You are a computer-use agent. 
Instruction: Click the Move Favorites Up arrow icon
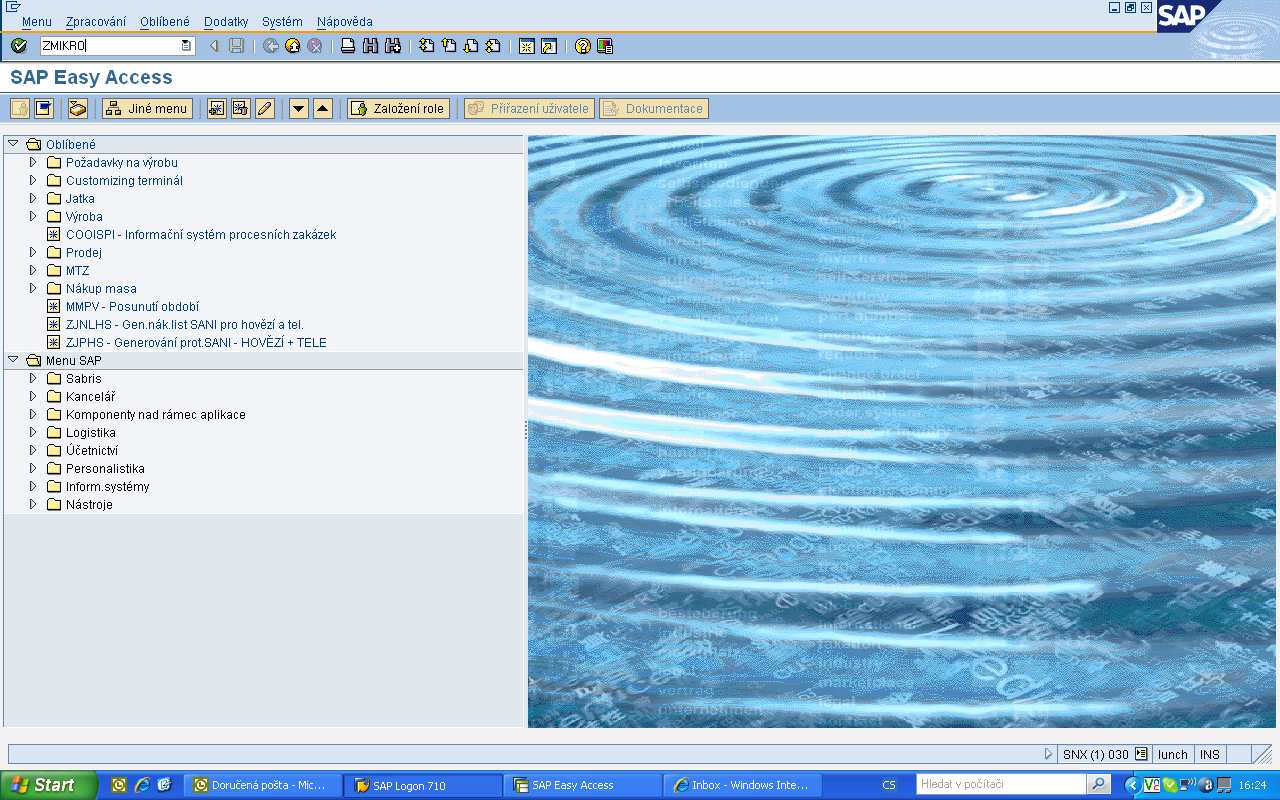322,108
